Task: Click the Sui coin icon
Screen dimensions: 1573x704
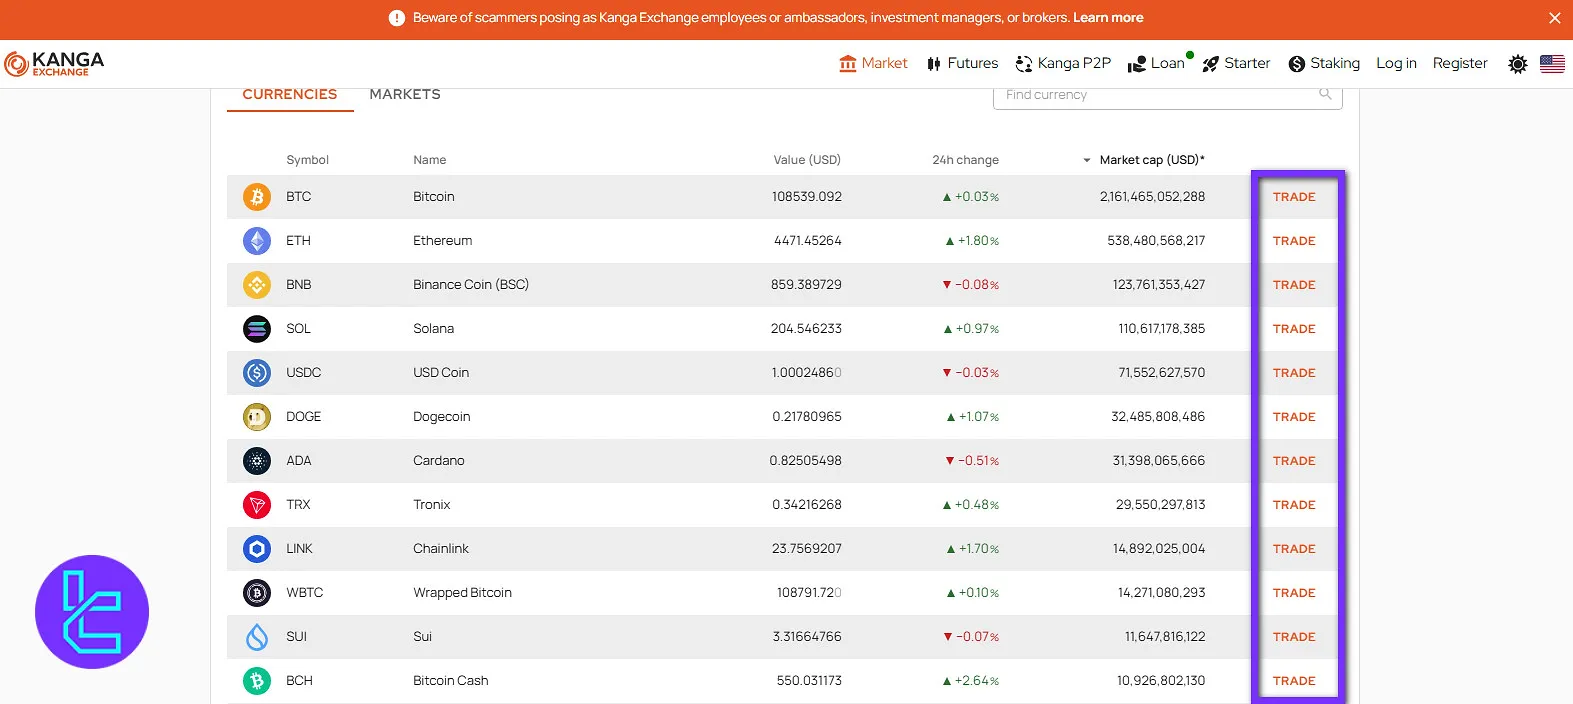Action: tap(257, 637)
